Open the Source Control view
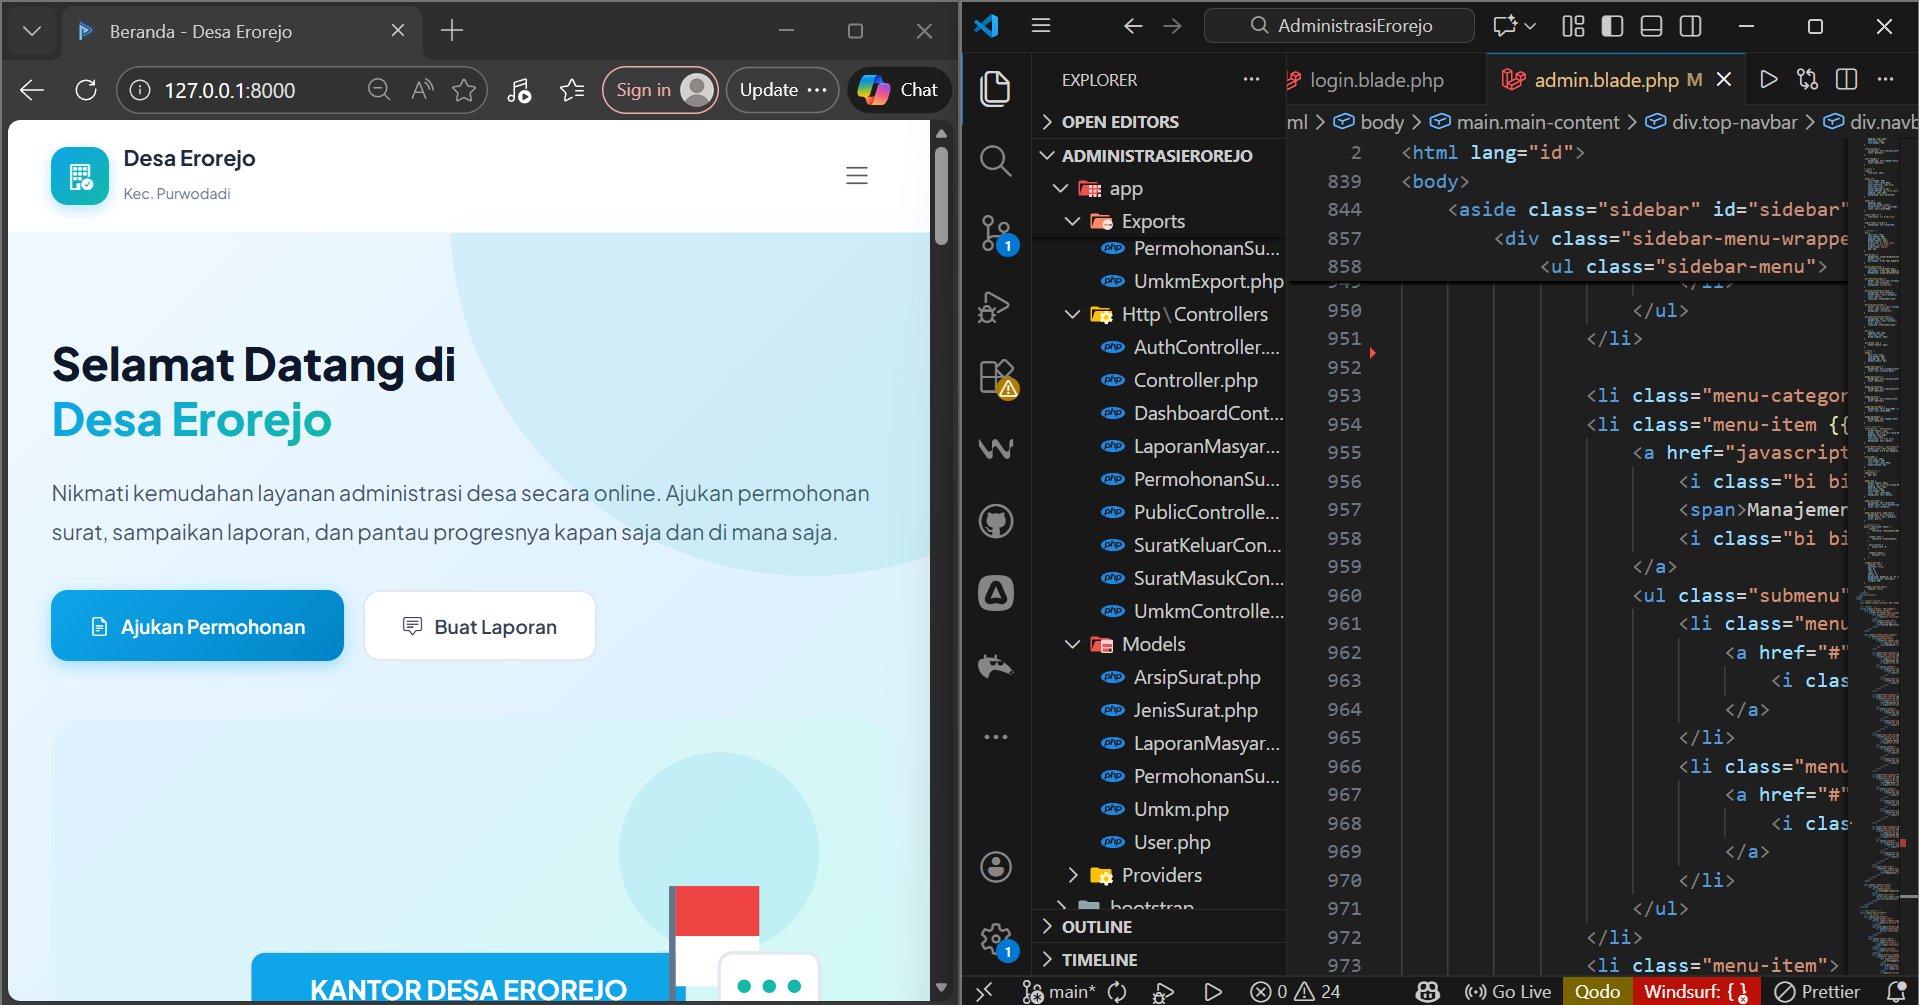The image size is (1919, 1005). (x=995, y=230)
